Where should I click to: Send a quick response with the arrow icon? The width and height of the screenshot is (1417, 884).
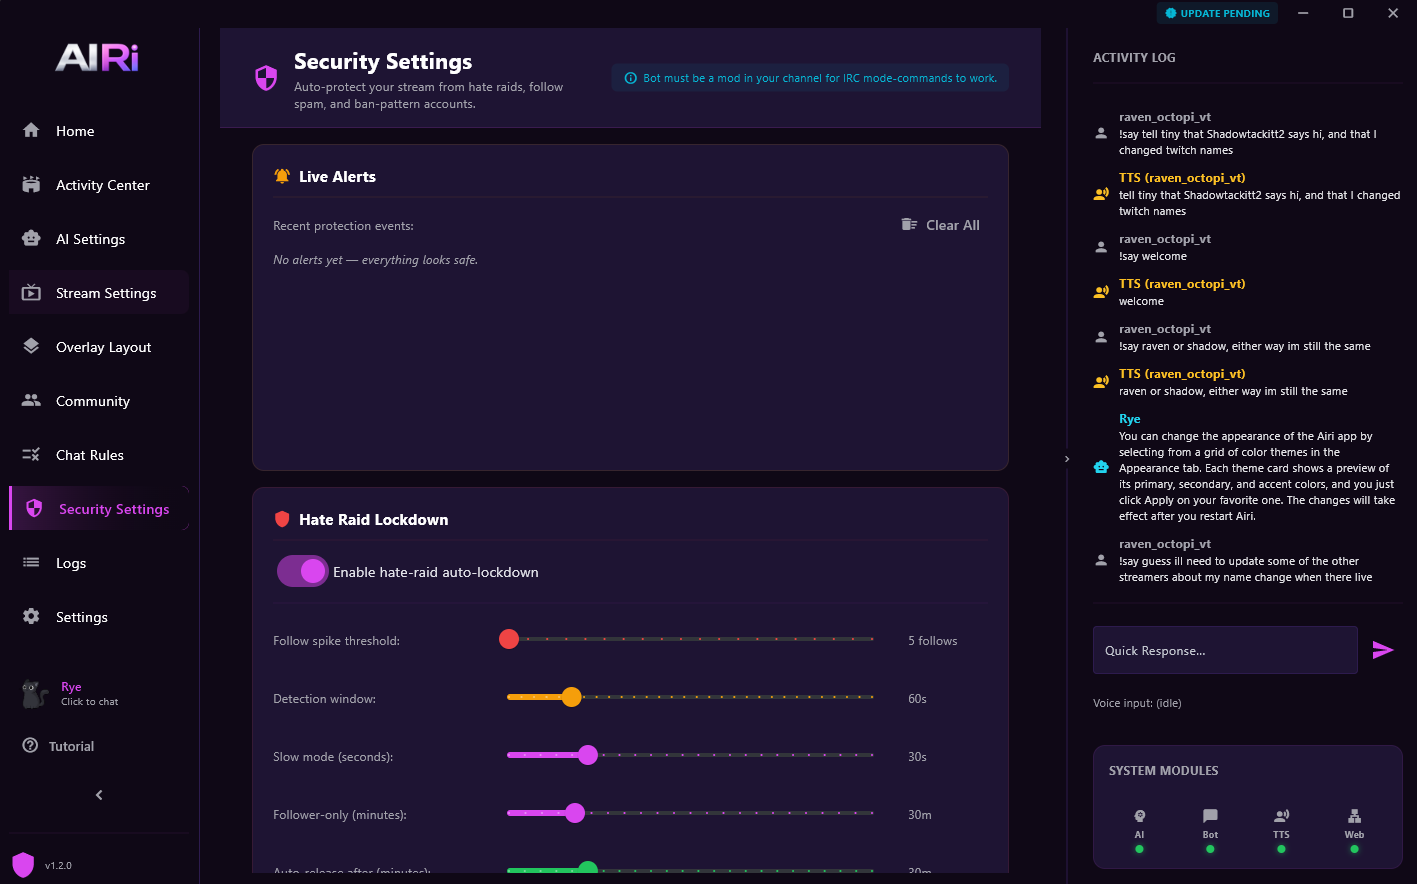[x=1384, y=650]
